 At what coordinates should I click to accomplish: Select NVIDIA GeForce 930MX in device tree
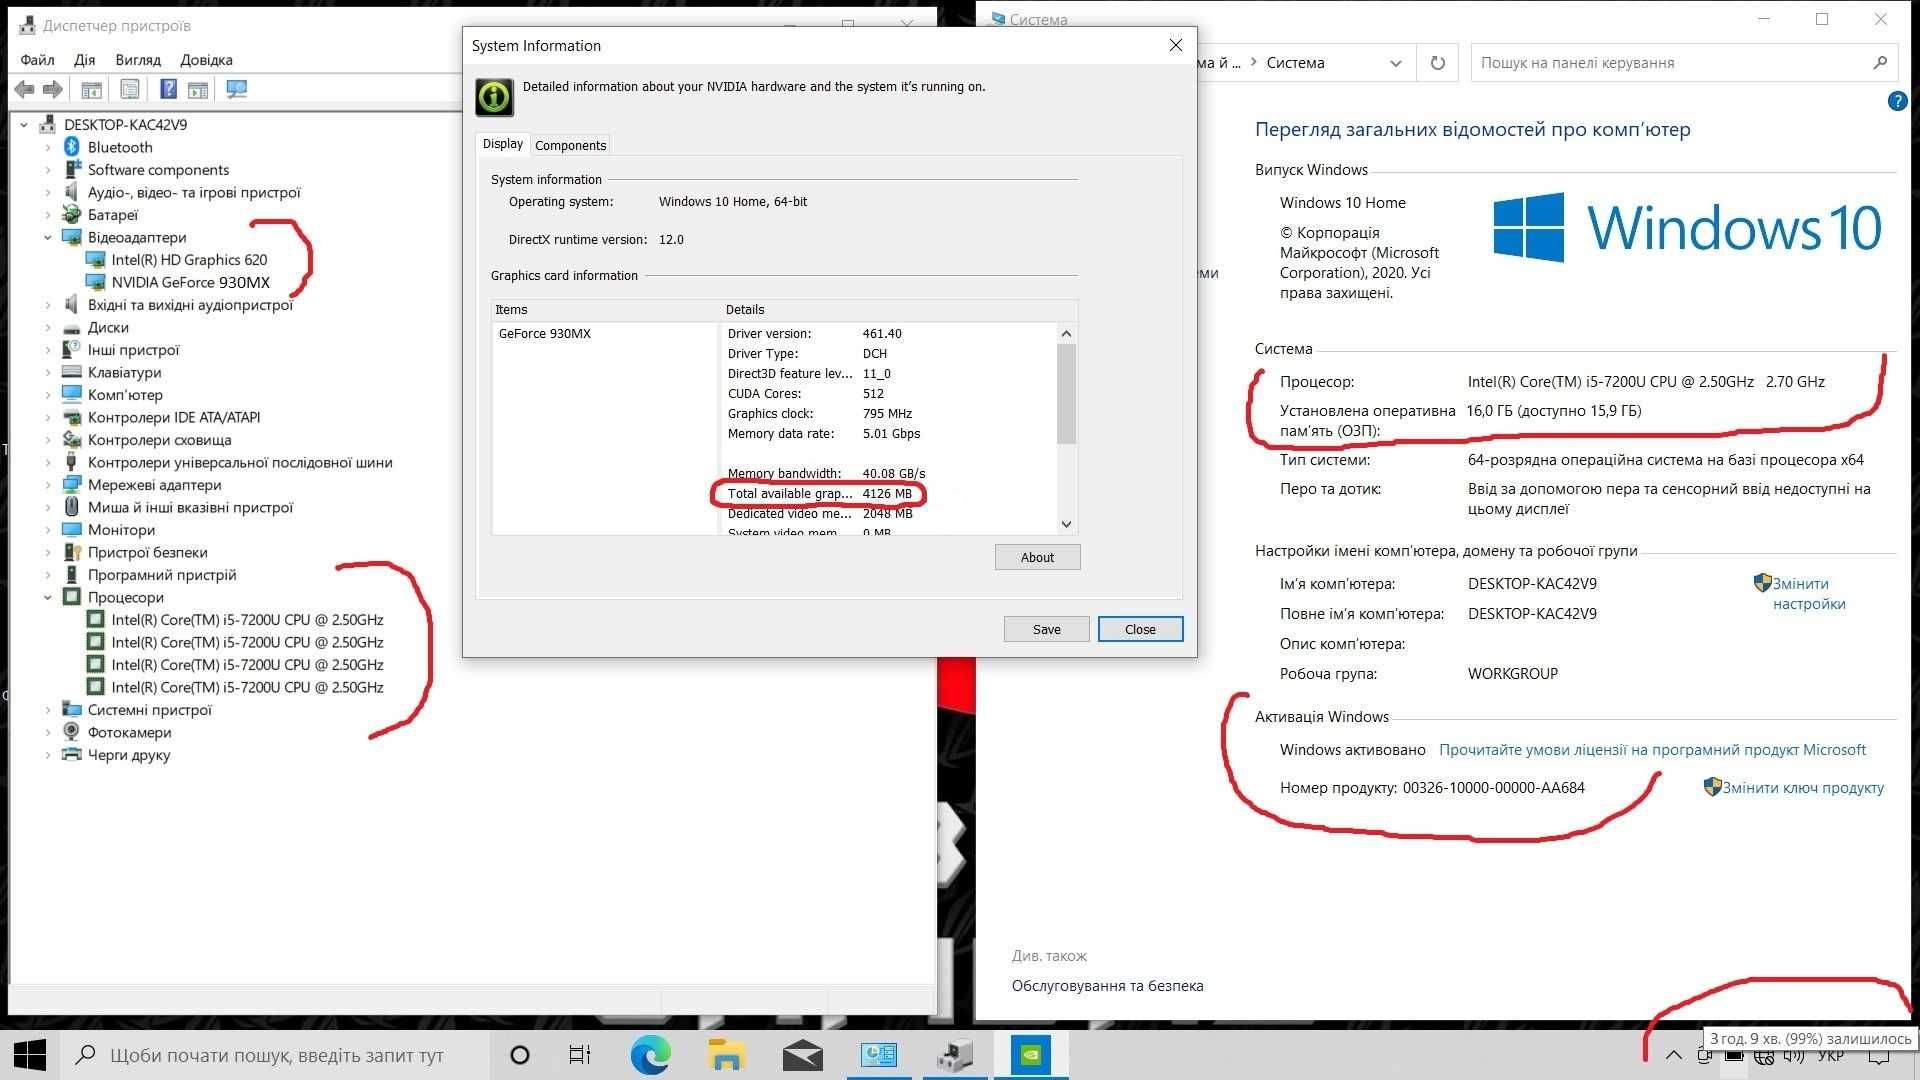(x=190, y=282)
